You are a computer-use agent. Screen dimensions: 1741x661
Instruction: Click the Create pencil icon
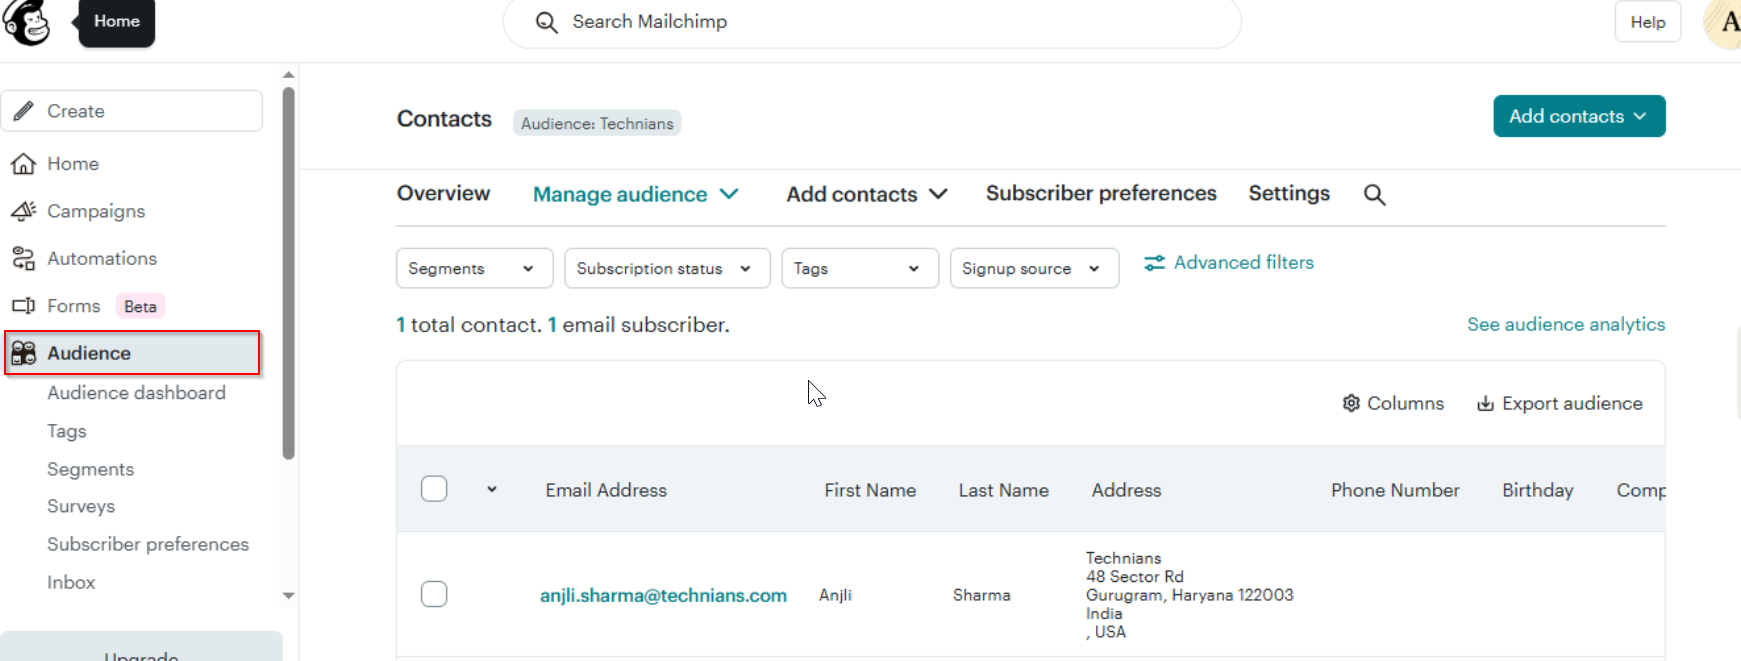(x=24, y=111)
